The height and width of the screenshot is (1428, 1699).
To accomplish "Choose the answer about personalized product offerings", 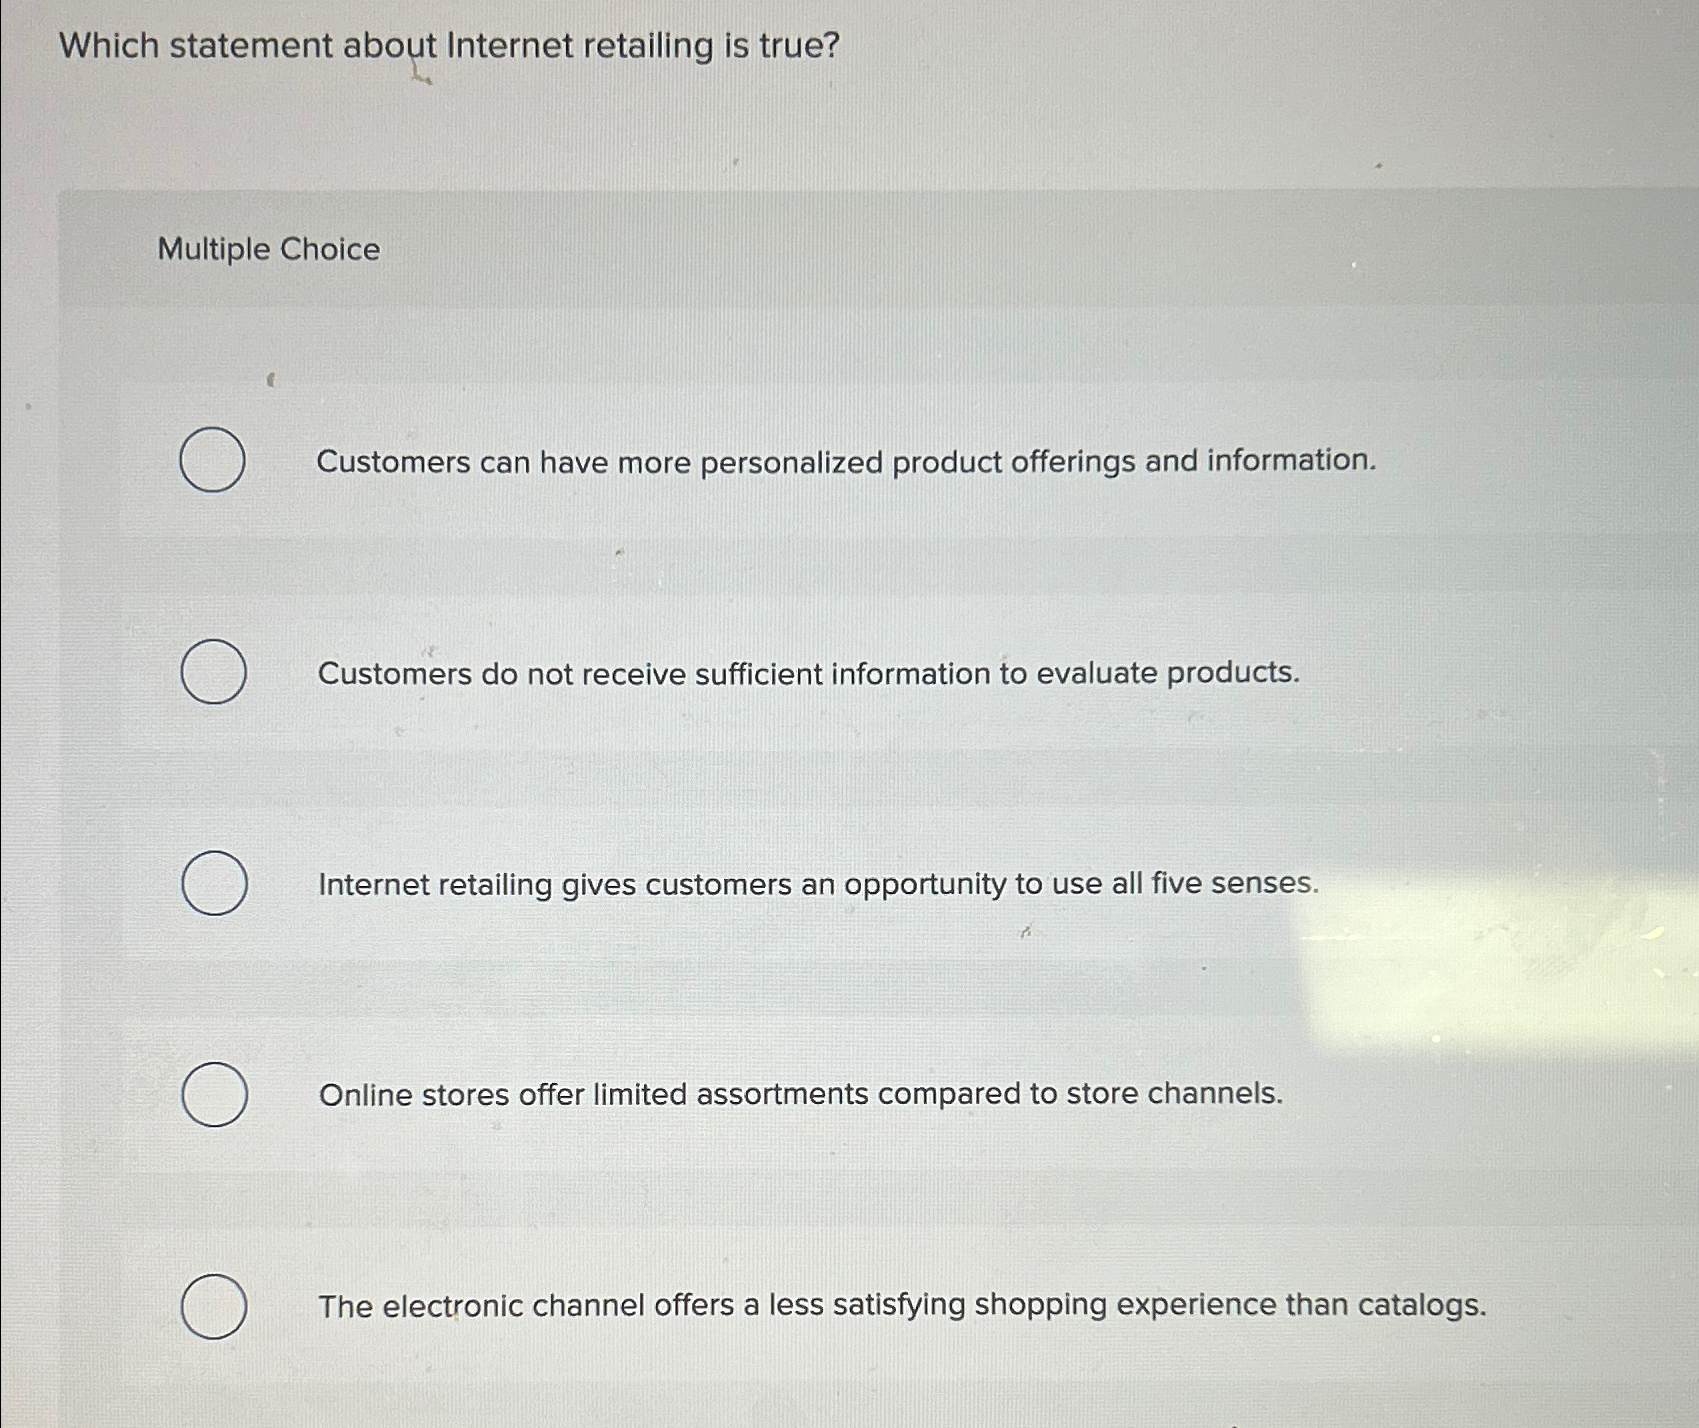I will [x=846, y=461].
